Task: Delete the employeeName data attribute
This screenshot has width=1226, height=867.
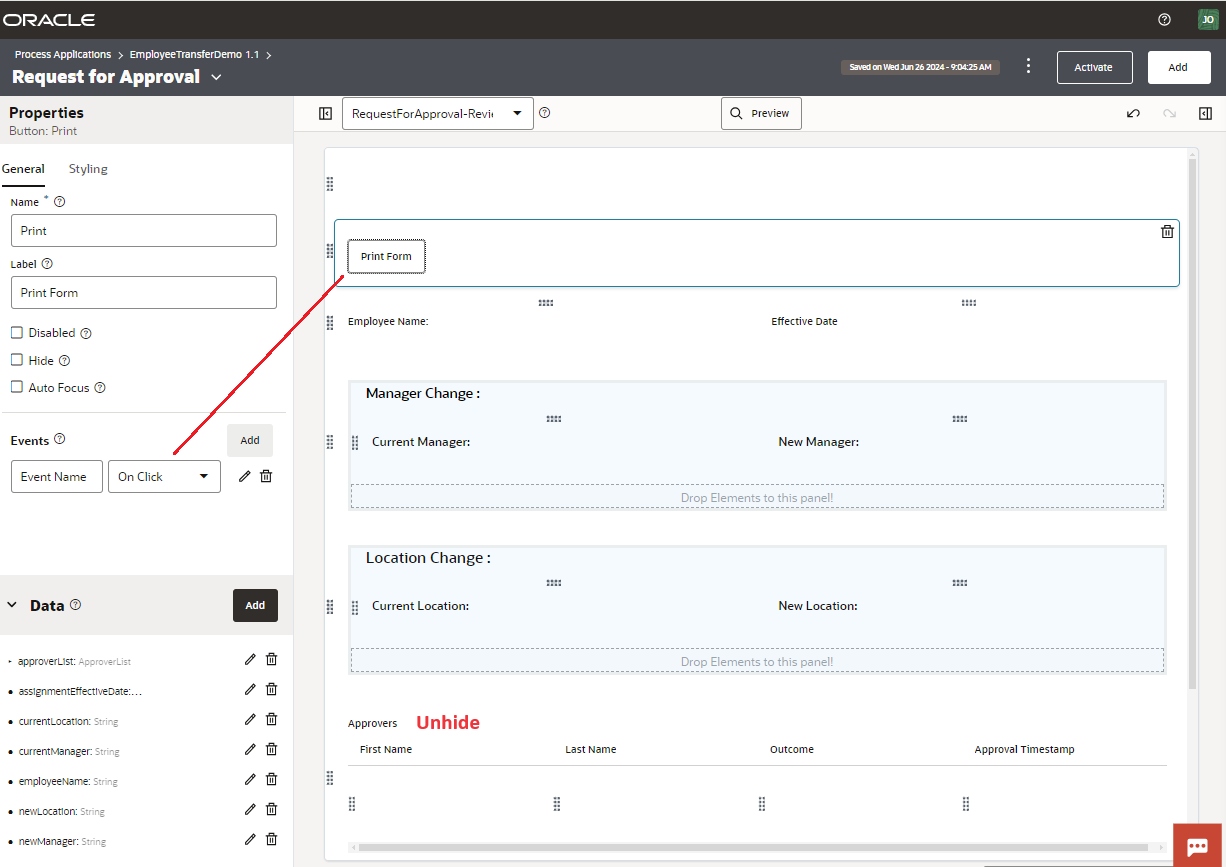Action: pyautogui.click(x=271, y=780)
